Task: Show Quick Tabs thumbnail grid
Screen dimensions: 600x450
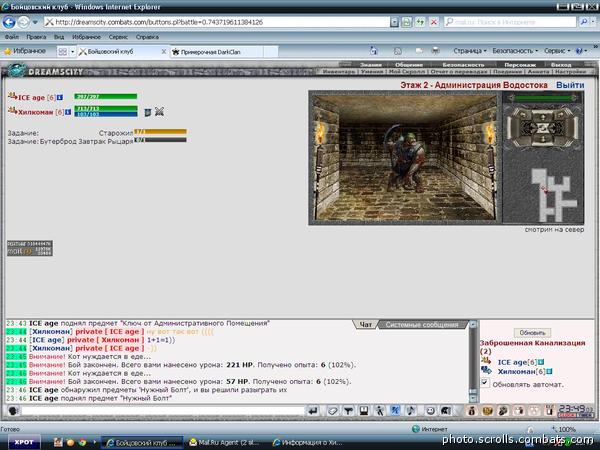Action: [62, 51]
